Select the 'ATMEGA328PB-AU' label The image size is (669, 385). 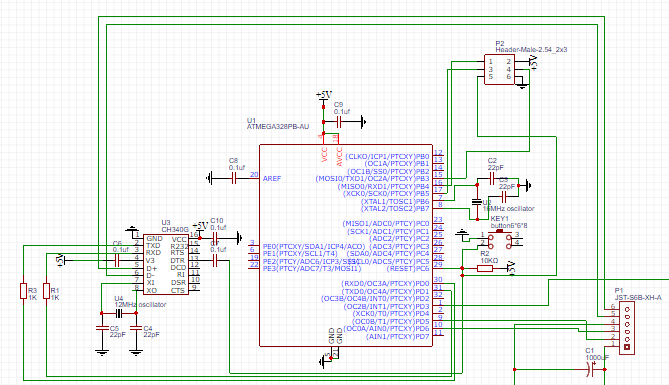pos(278,127)
